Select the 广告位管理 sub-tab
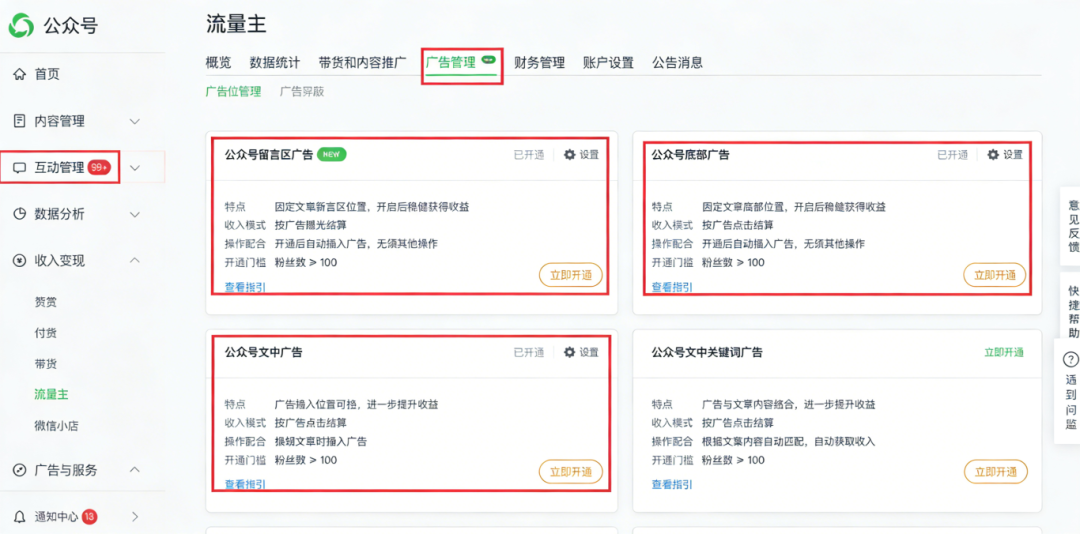Image resolution: width=1080 pixels, height=534 pixels. point(233,92)
